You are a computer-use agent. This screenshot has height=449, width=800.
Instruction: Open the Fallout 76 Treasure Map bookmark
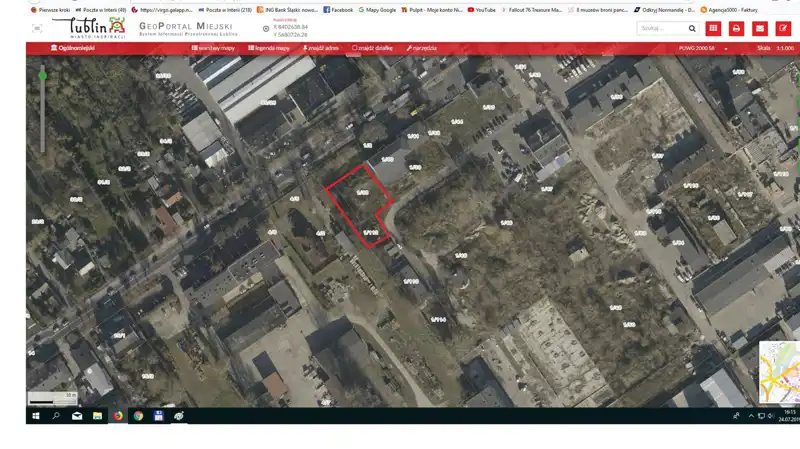click(x=531, y=10)
